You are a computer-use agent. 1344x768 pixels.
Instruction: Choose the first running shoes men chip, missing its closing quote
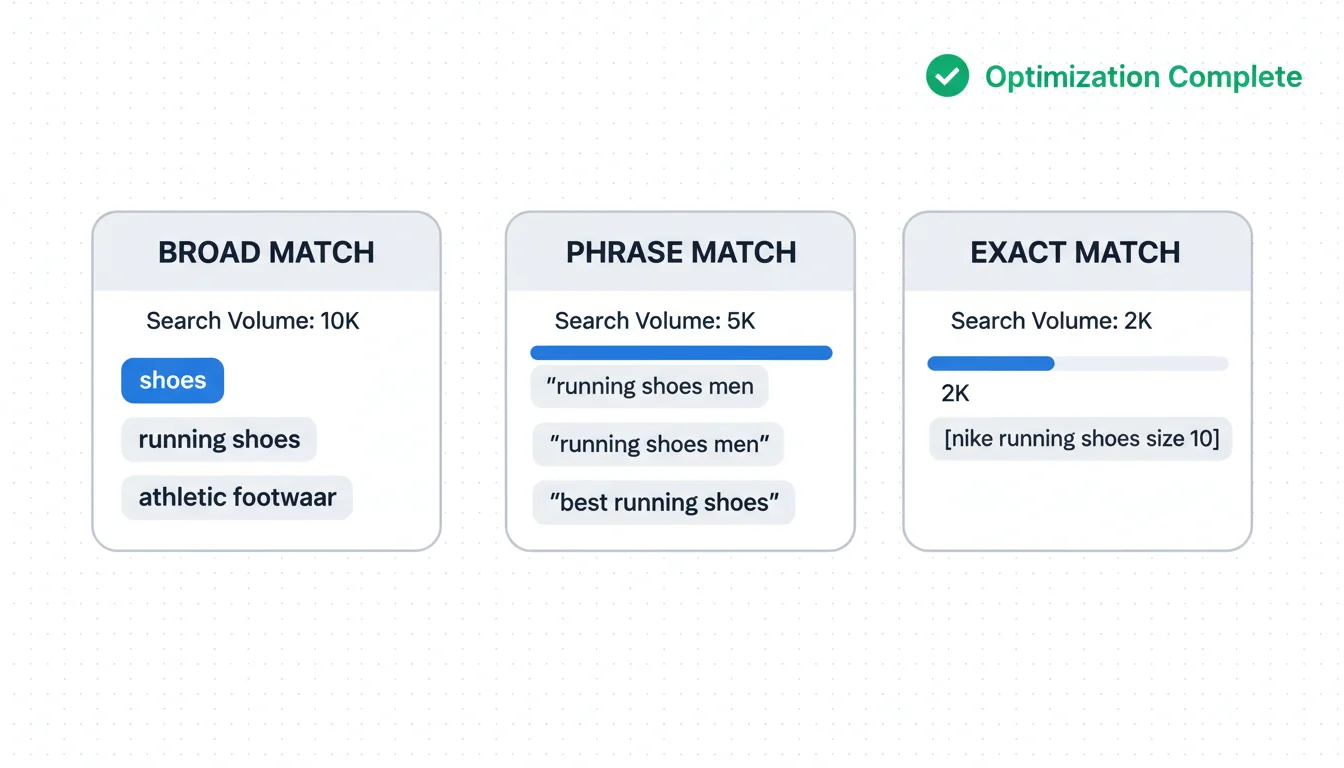pos(649,387)
